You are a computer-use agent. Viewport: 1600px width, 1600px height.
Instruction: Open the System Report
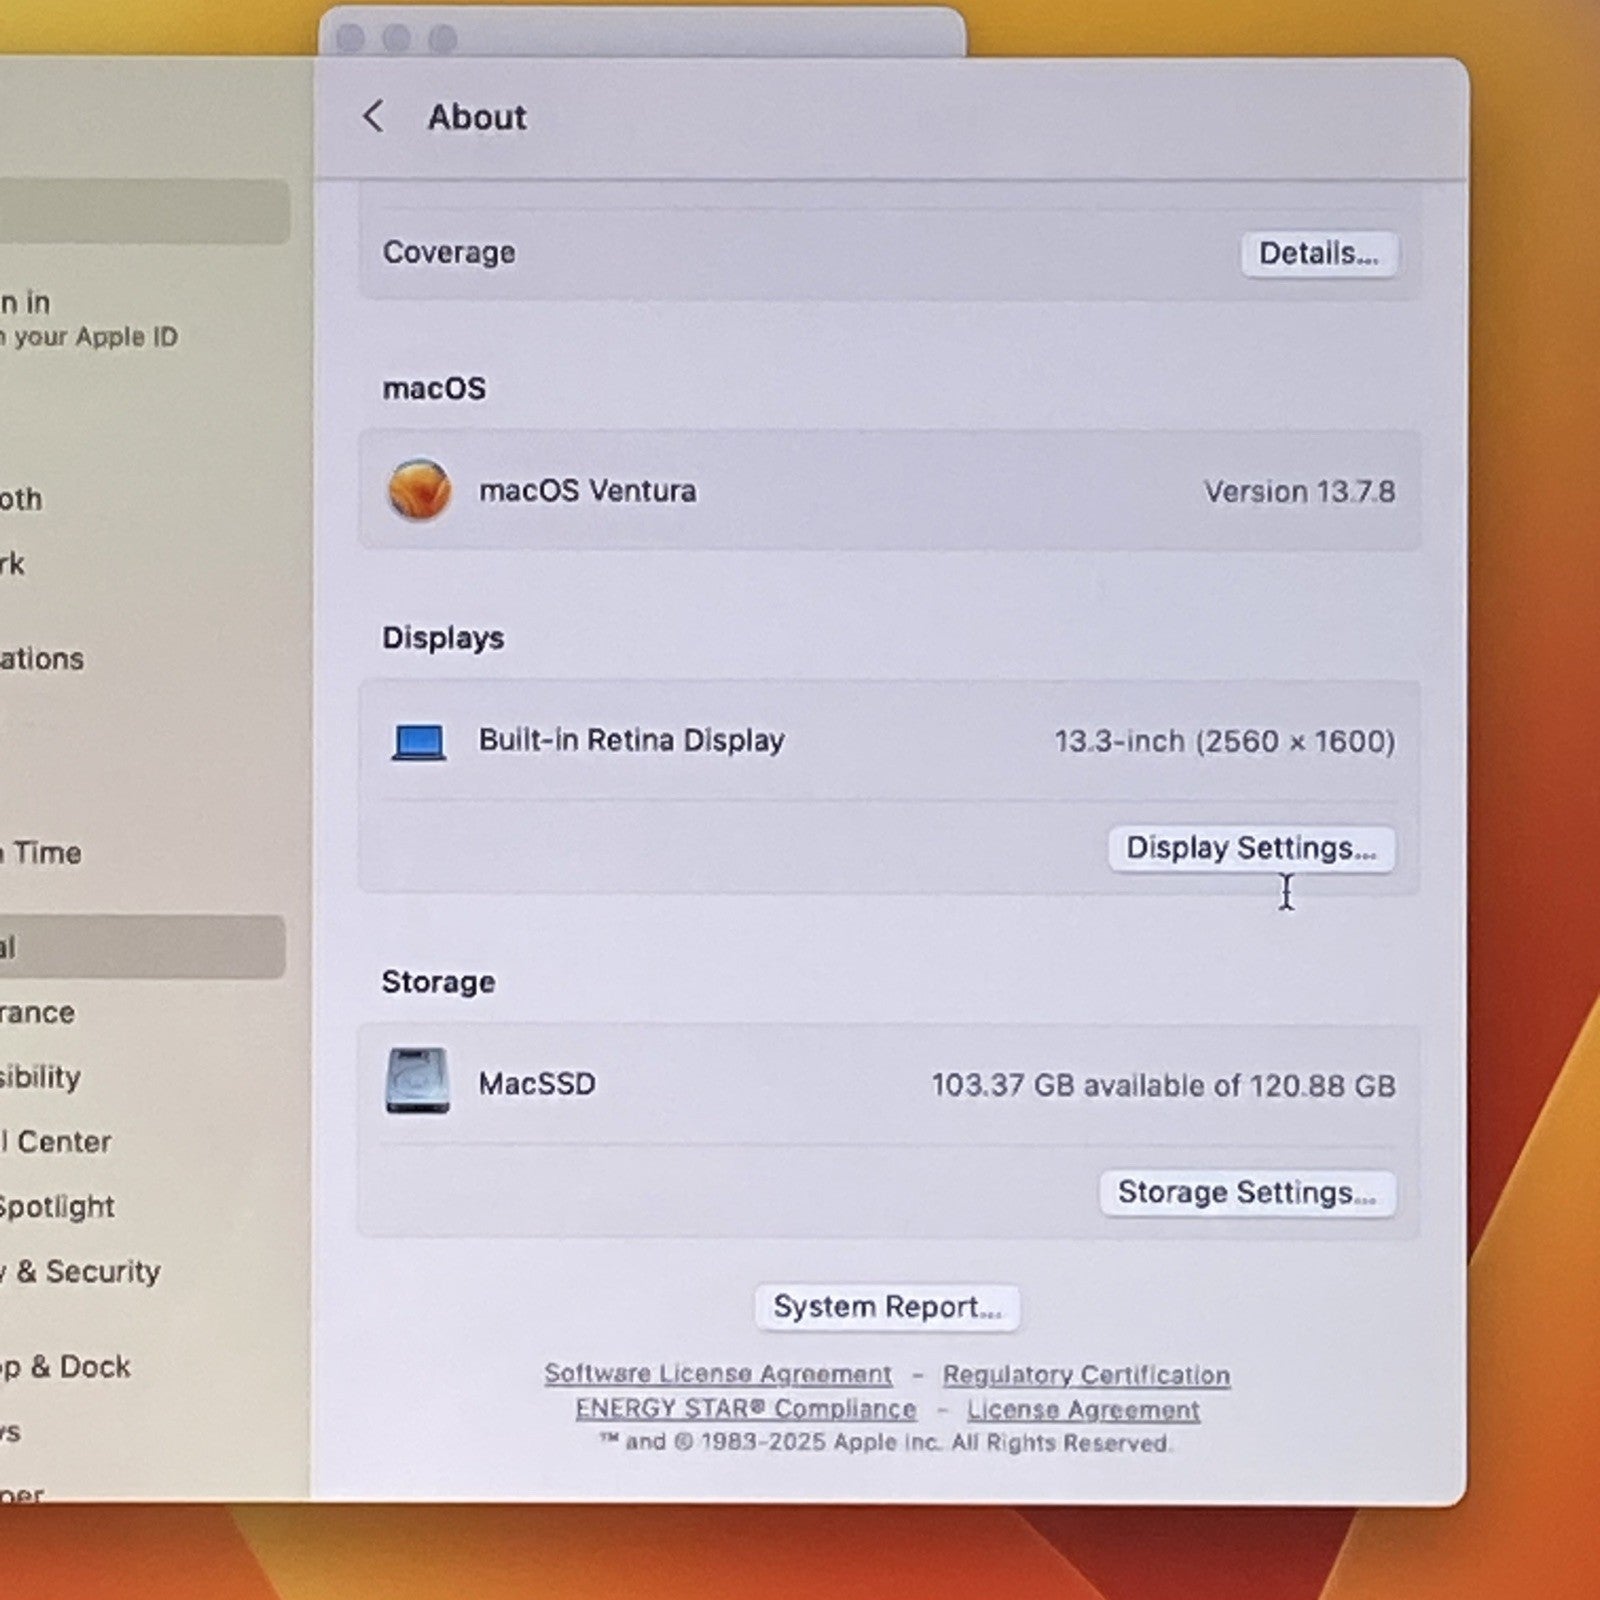[x=887, y=1307]
